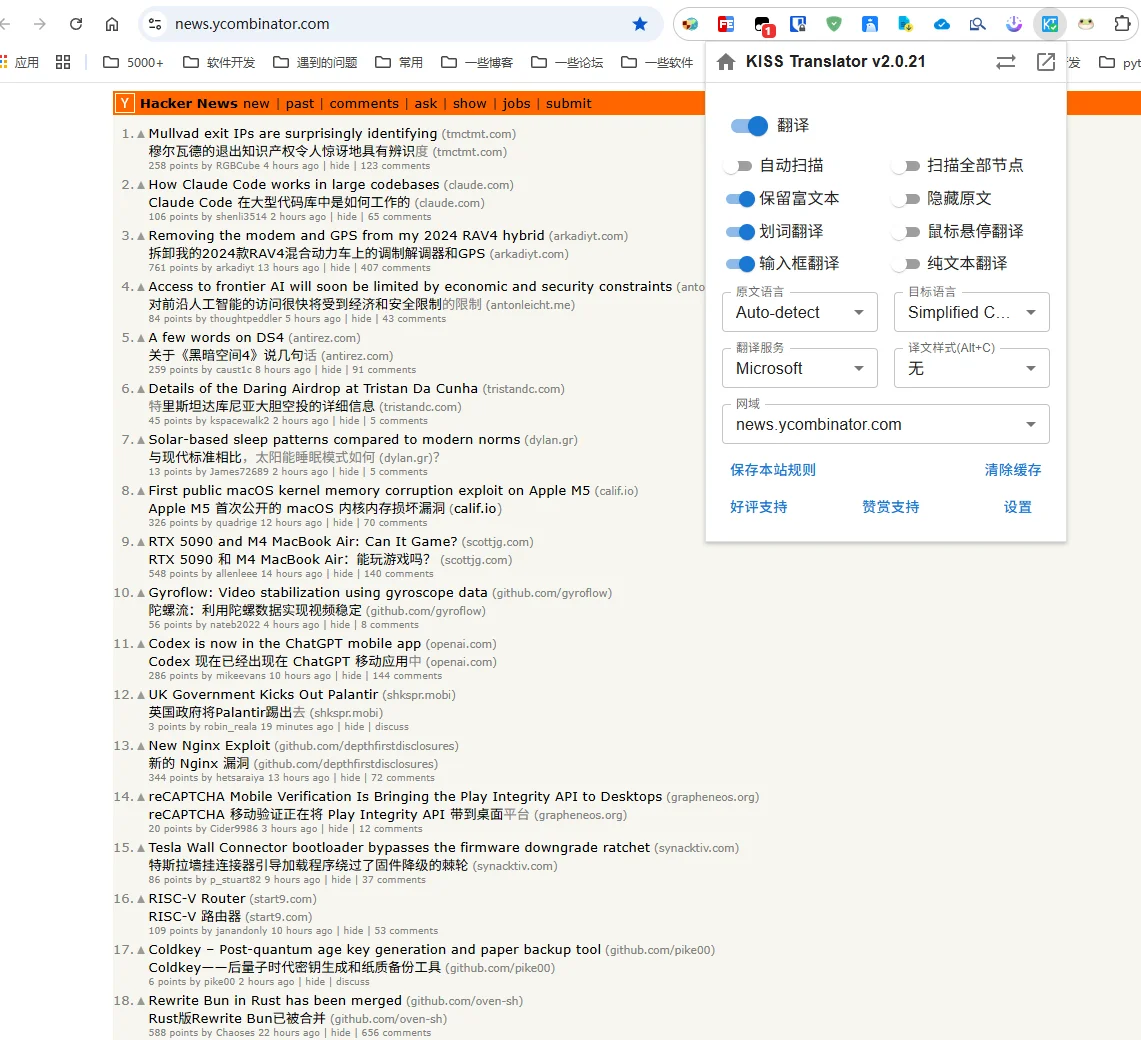Click the magnifier search extension icon
1141x1040 pixels.
pyautogui.click(x=977, y=24)
